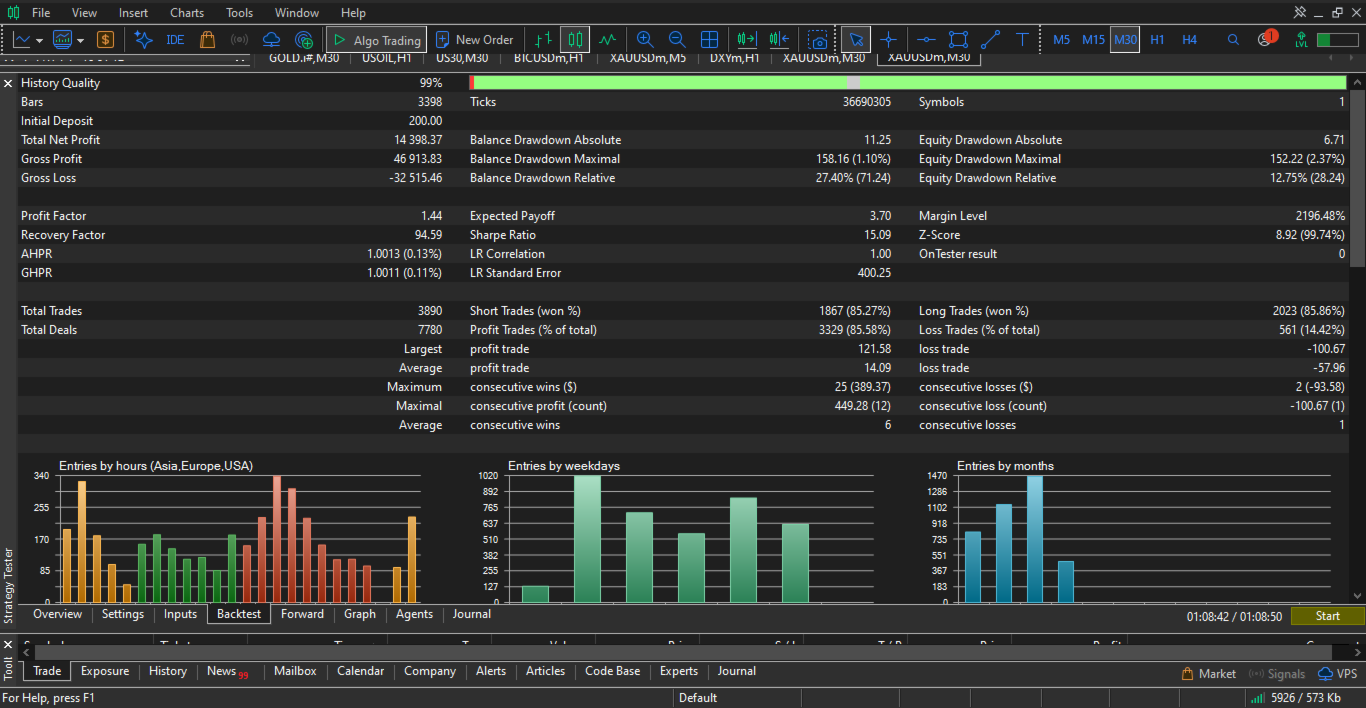Image resolution: width=1366 pixels, height=708 pixels.
Task: Click the vertical scrollbar of backtest report
Action: tap(1357, 178)
